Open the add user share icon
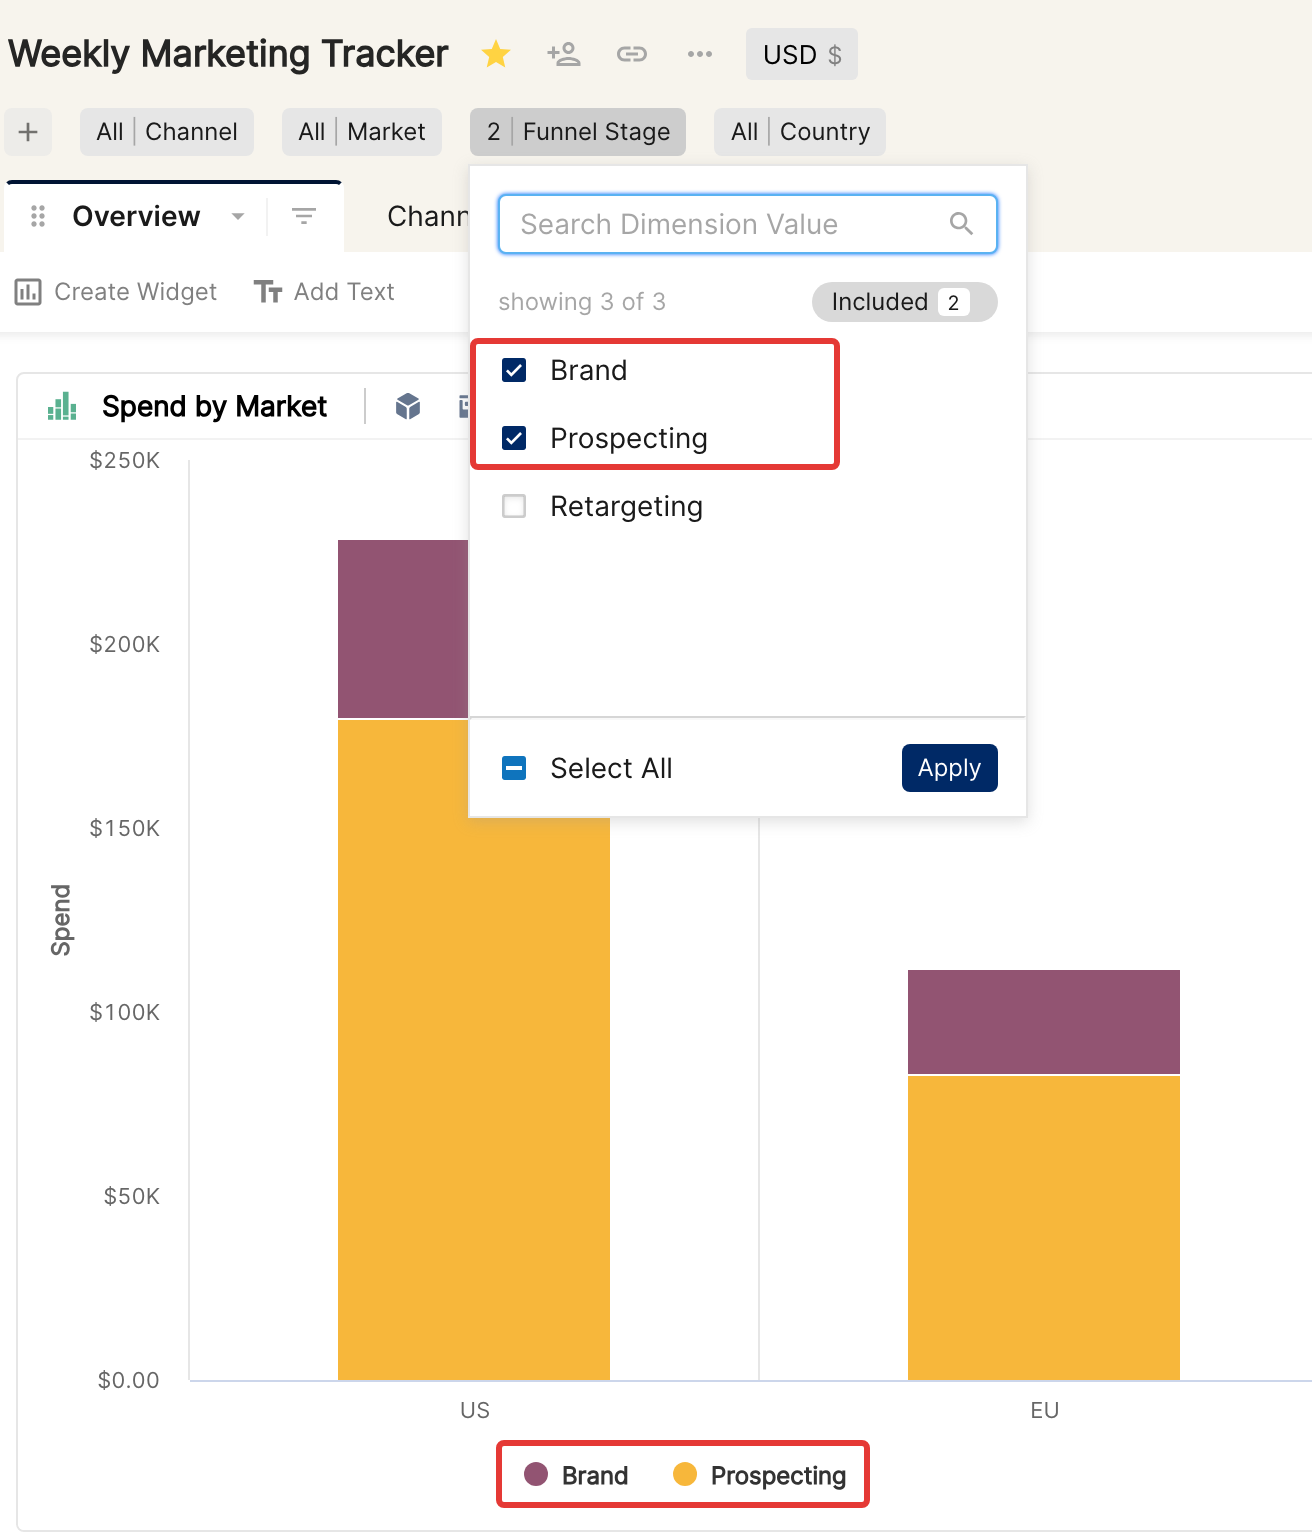1312x1536 pixels. [x=564, y=54]
